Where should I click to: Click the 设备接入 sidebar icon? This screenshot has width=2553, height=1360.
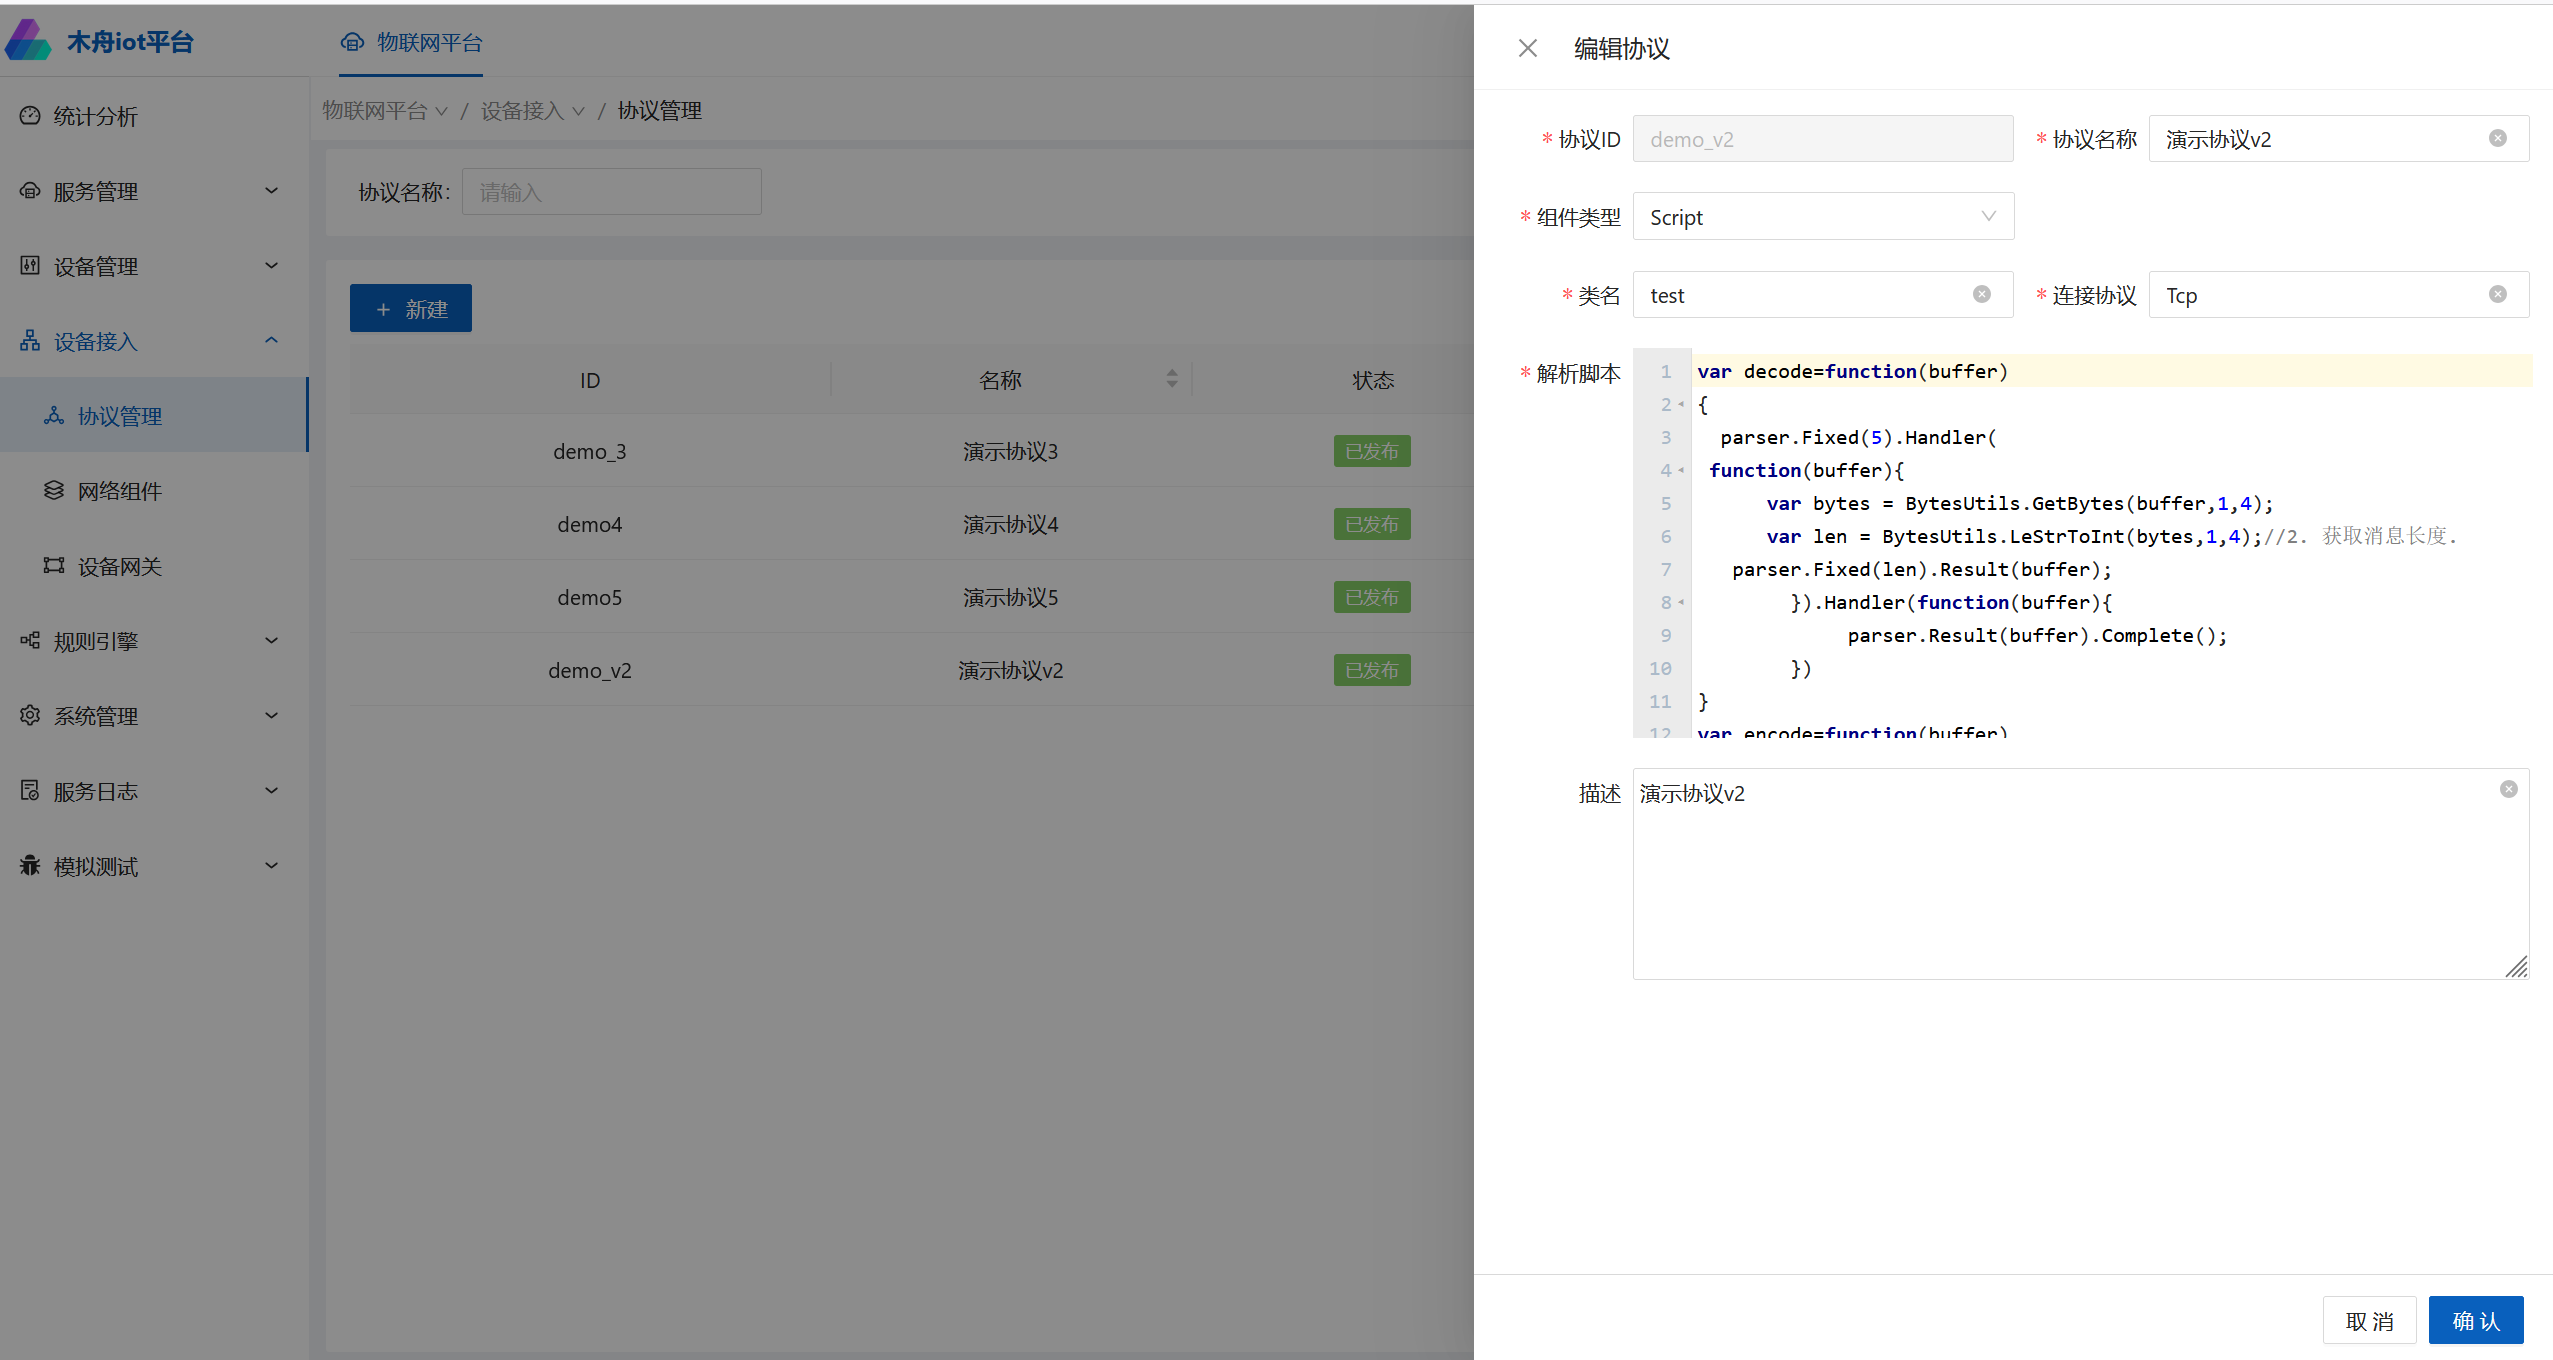coord(30,341)
